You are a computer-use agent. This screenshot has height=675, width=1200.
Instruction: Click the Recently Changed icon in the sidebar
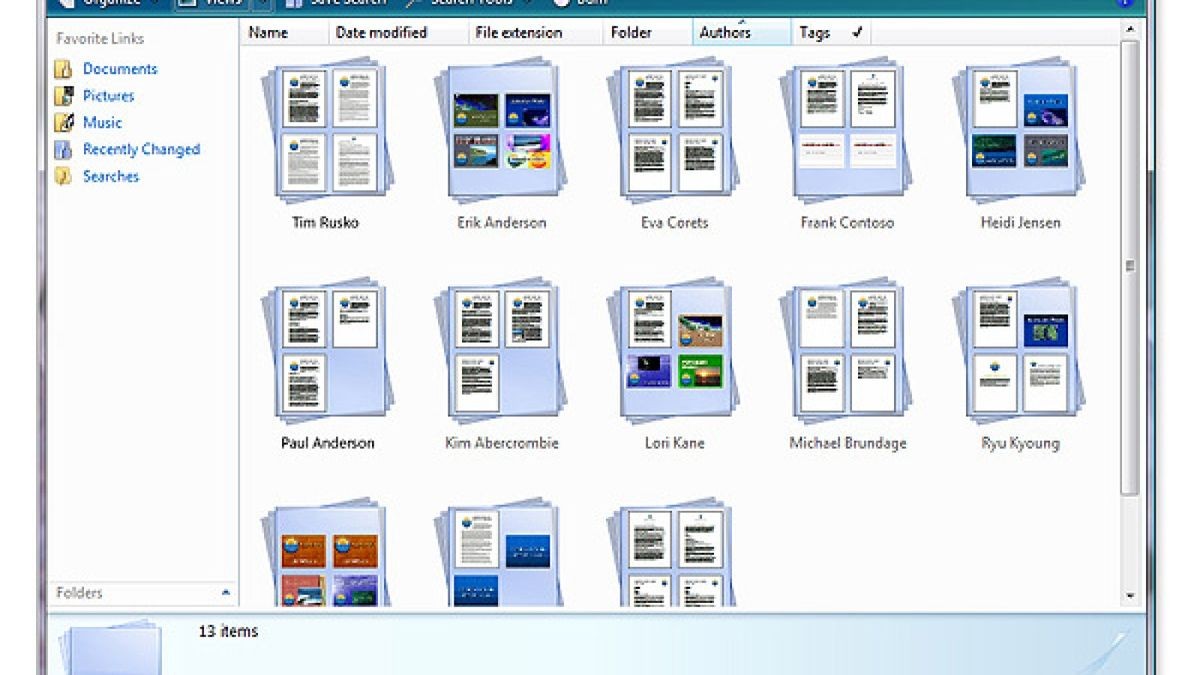coord(64,150)
